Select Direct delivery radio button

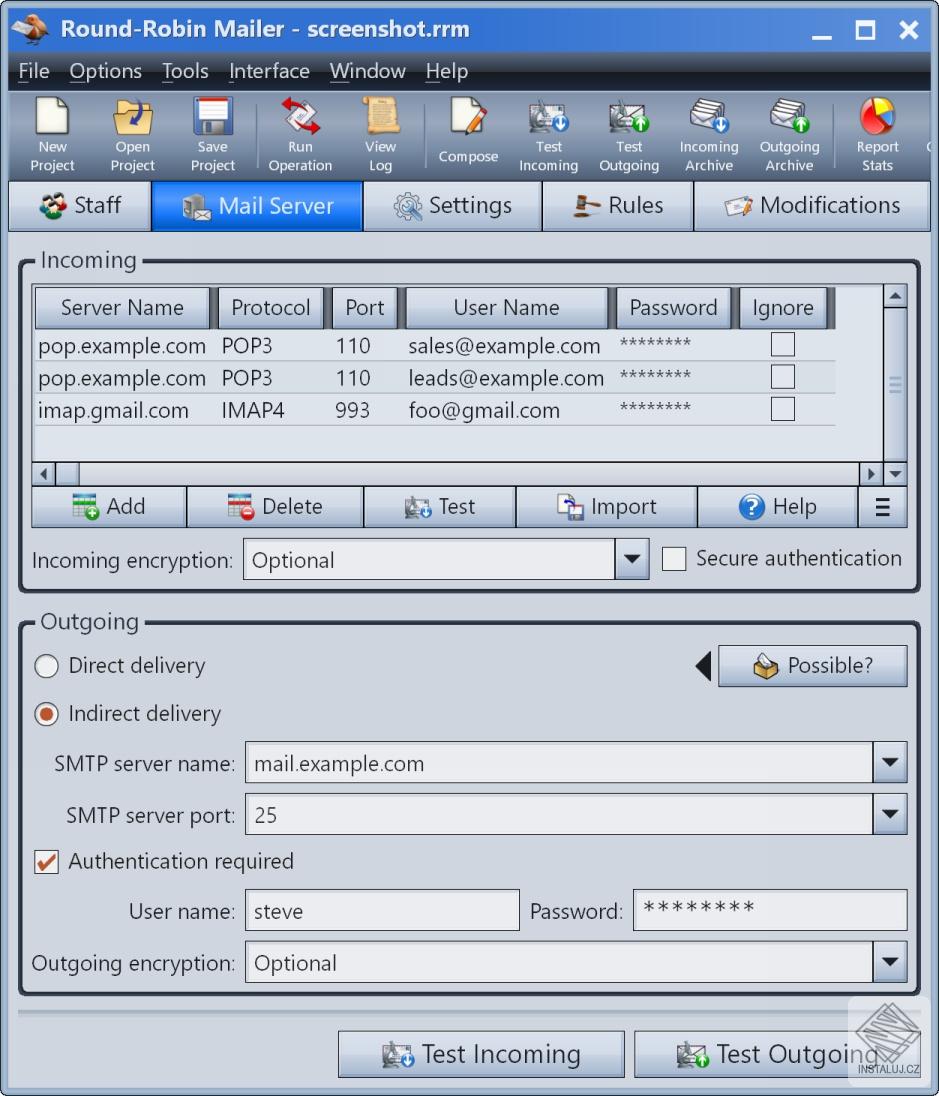47,665
